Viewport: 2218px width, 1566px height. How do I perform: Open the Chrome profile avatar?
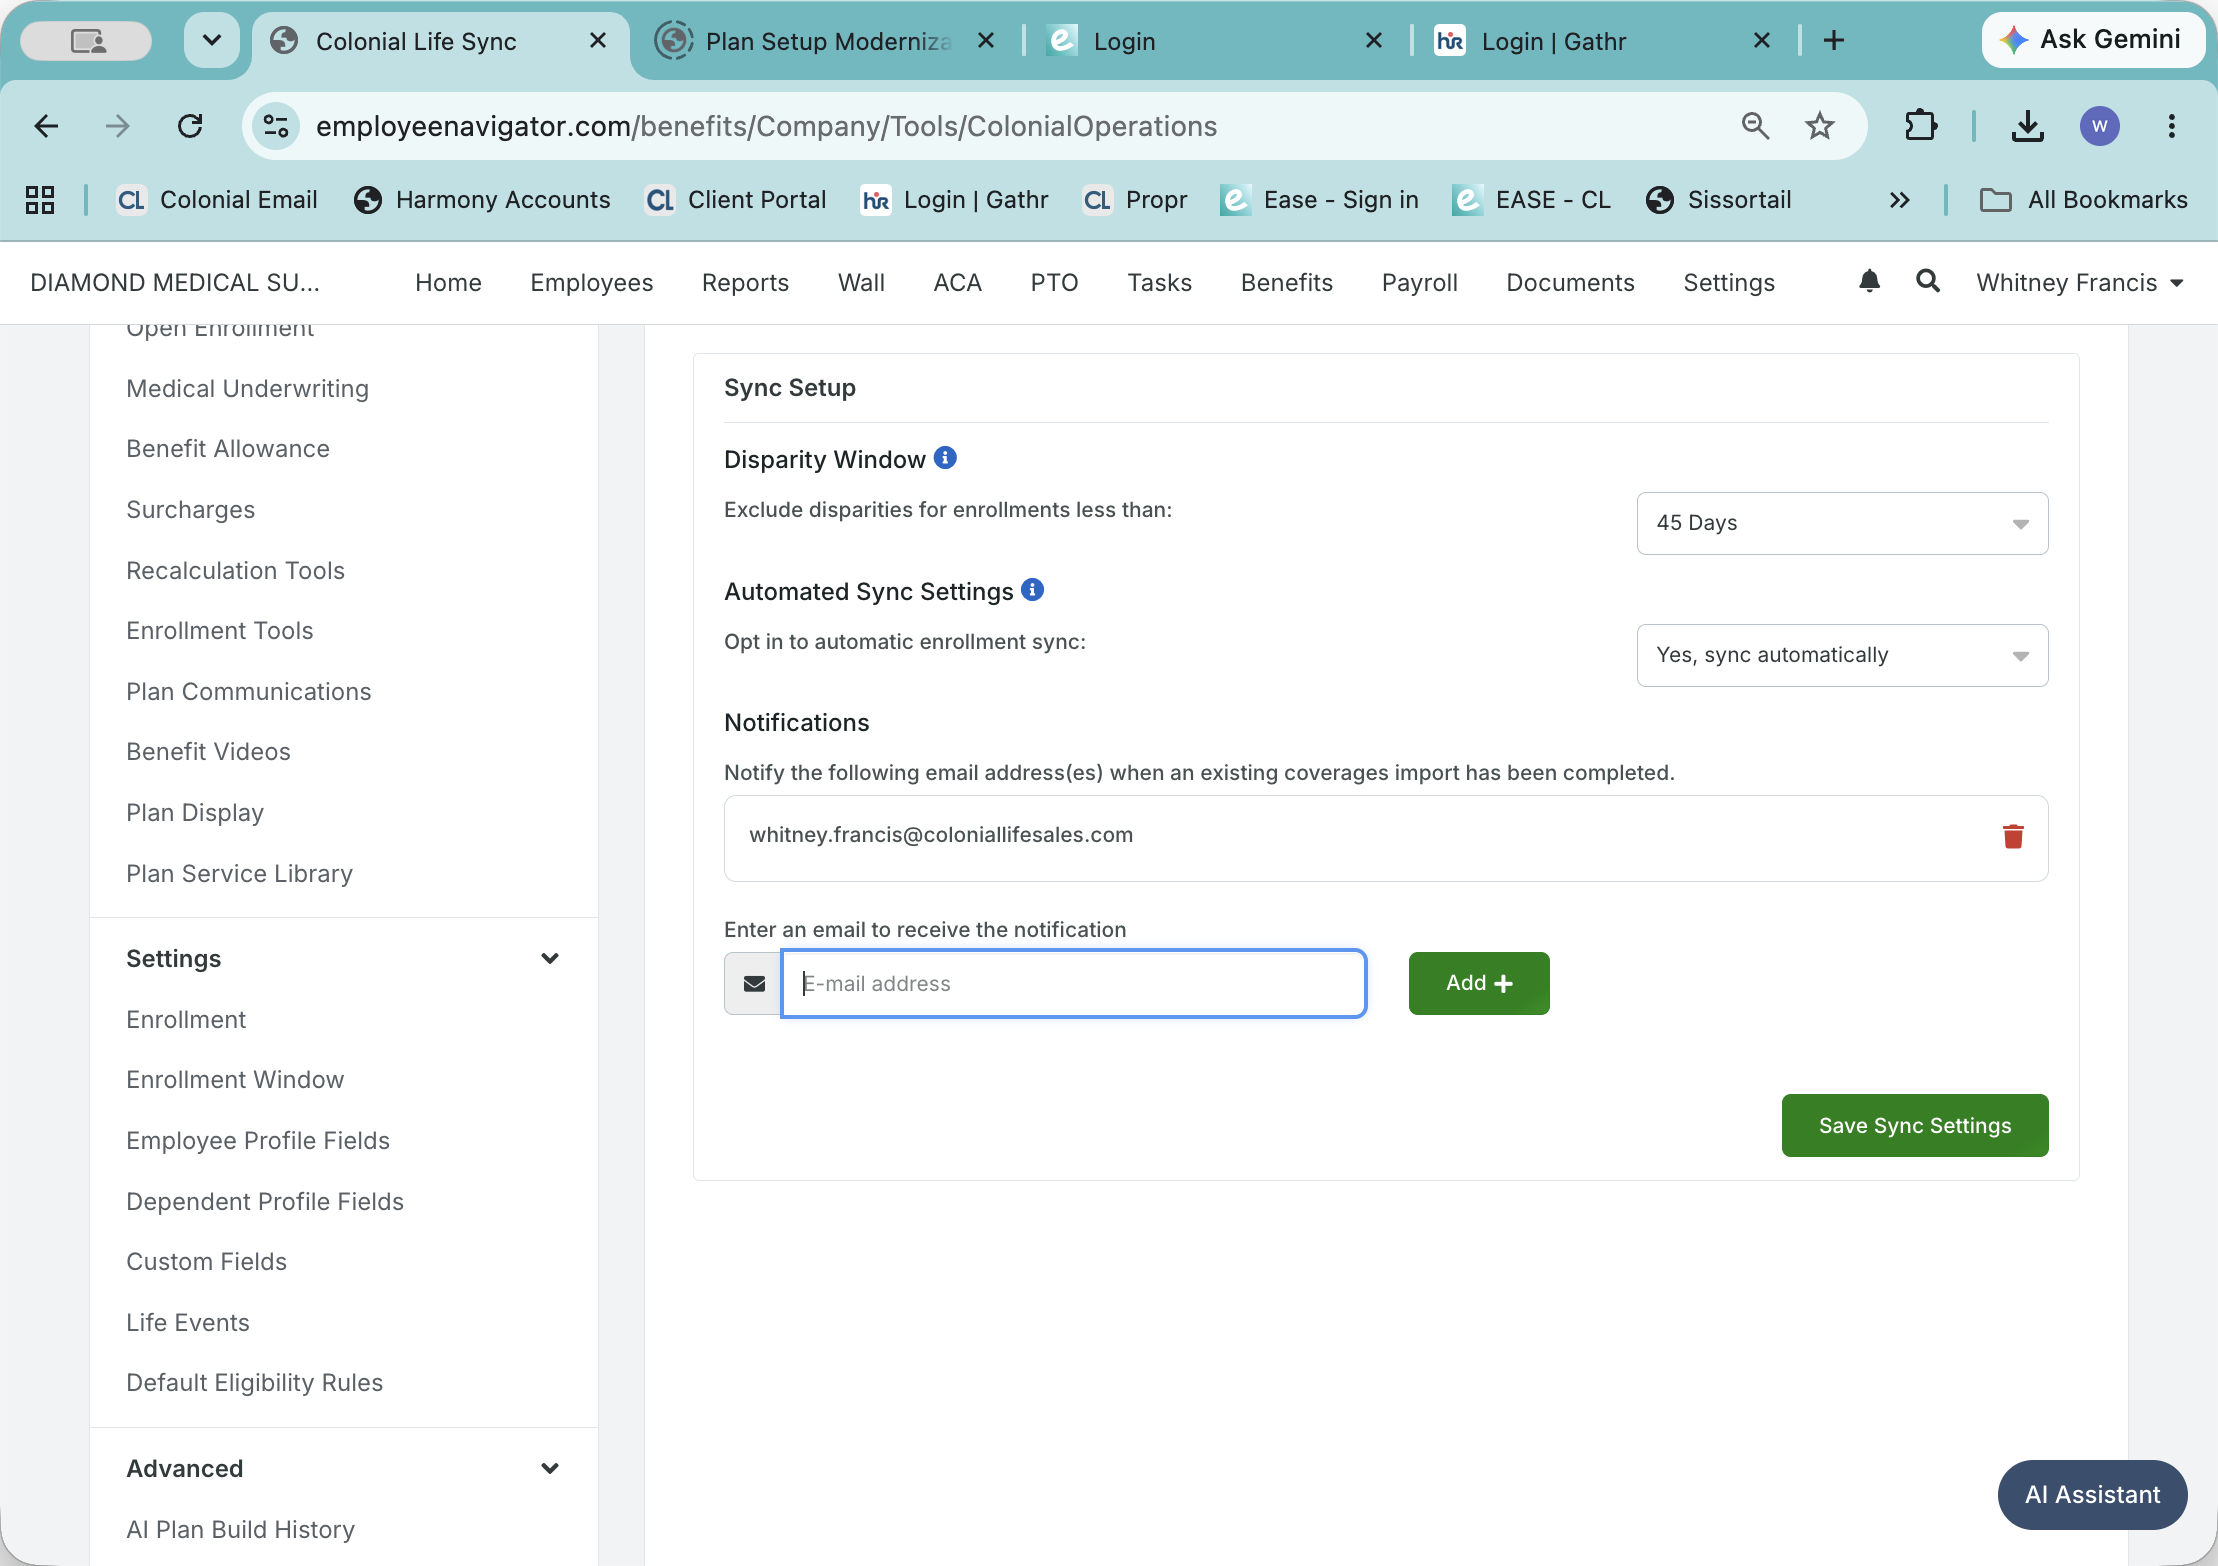(x=2099, y=126)
